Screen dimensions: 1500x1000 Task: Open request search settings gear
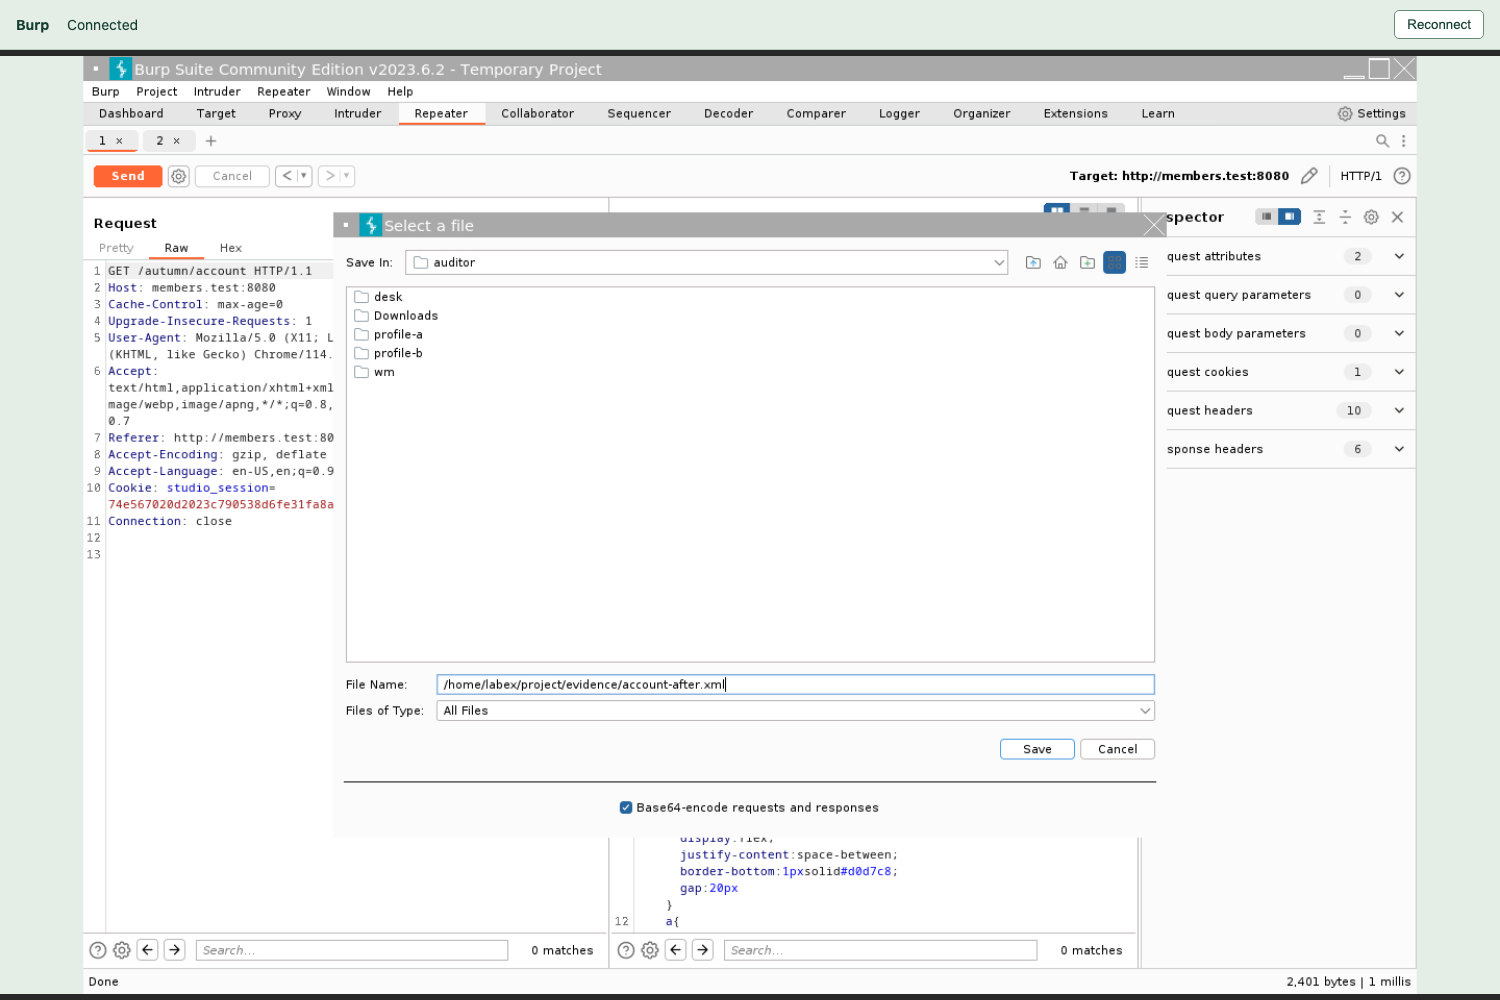coord(122,950)
